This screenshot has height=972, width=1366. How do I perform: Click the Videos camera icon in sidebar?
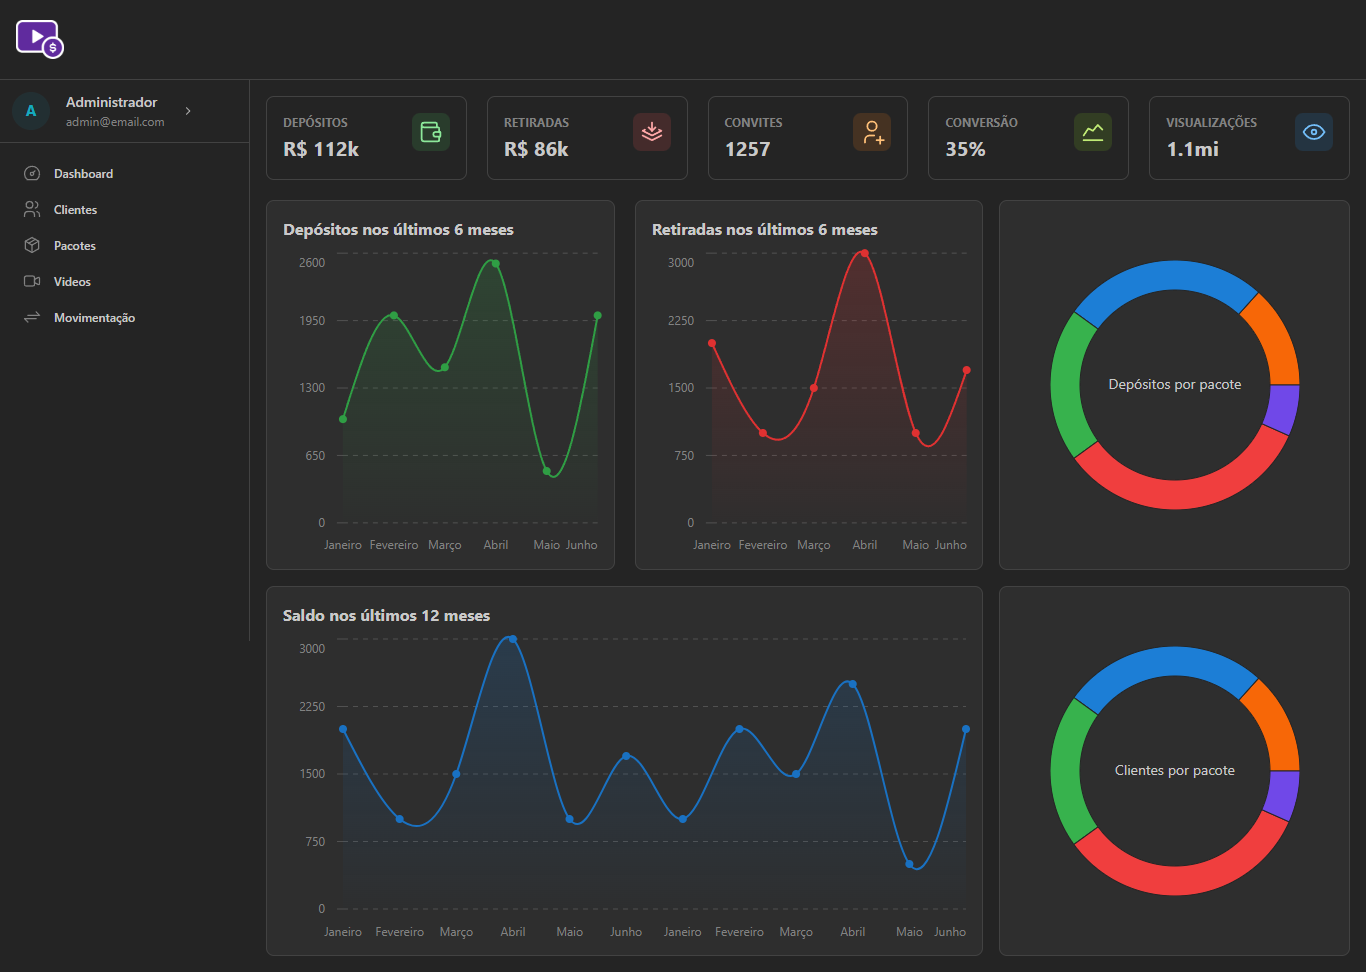click(32, 282)
